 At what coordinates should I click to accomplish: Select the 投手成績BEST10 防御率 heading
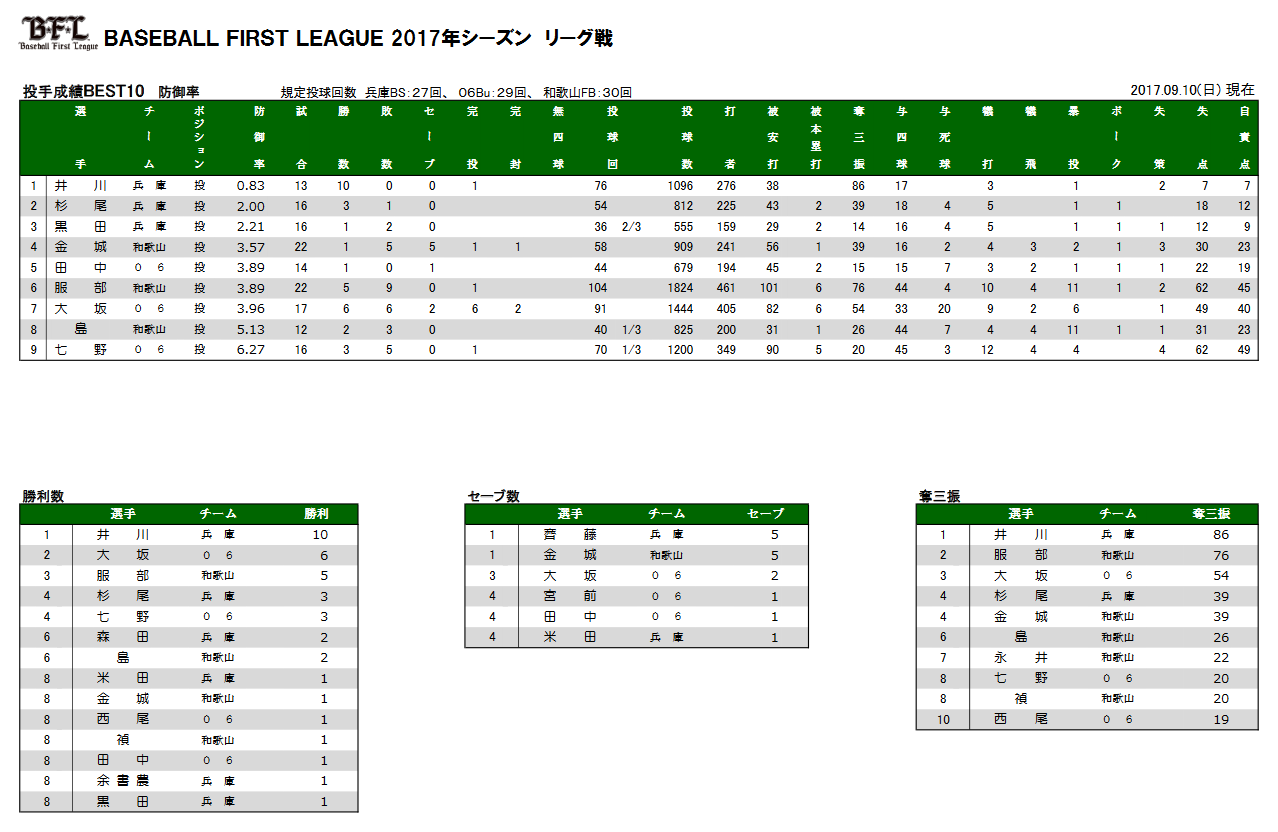click(110, 92)
